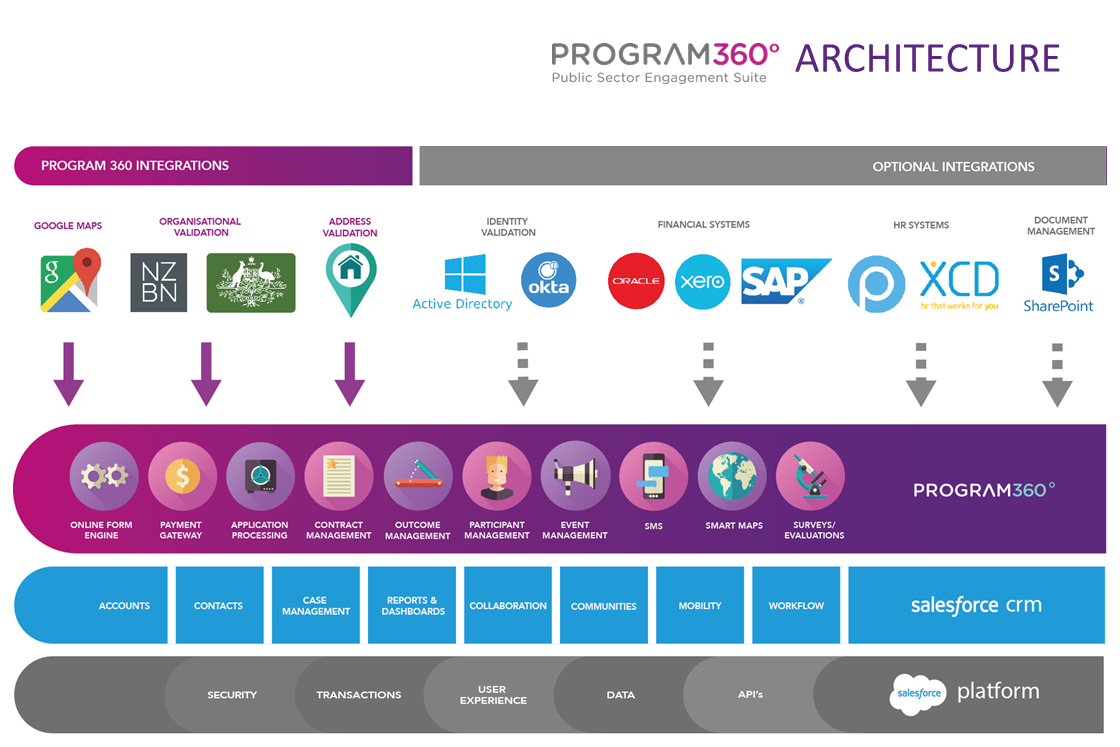Click the "platform" text beside the Salesforce cloud
Viewport: 1120px width, 747px height.
(998, 691)
